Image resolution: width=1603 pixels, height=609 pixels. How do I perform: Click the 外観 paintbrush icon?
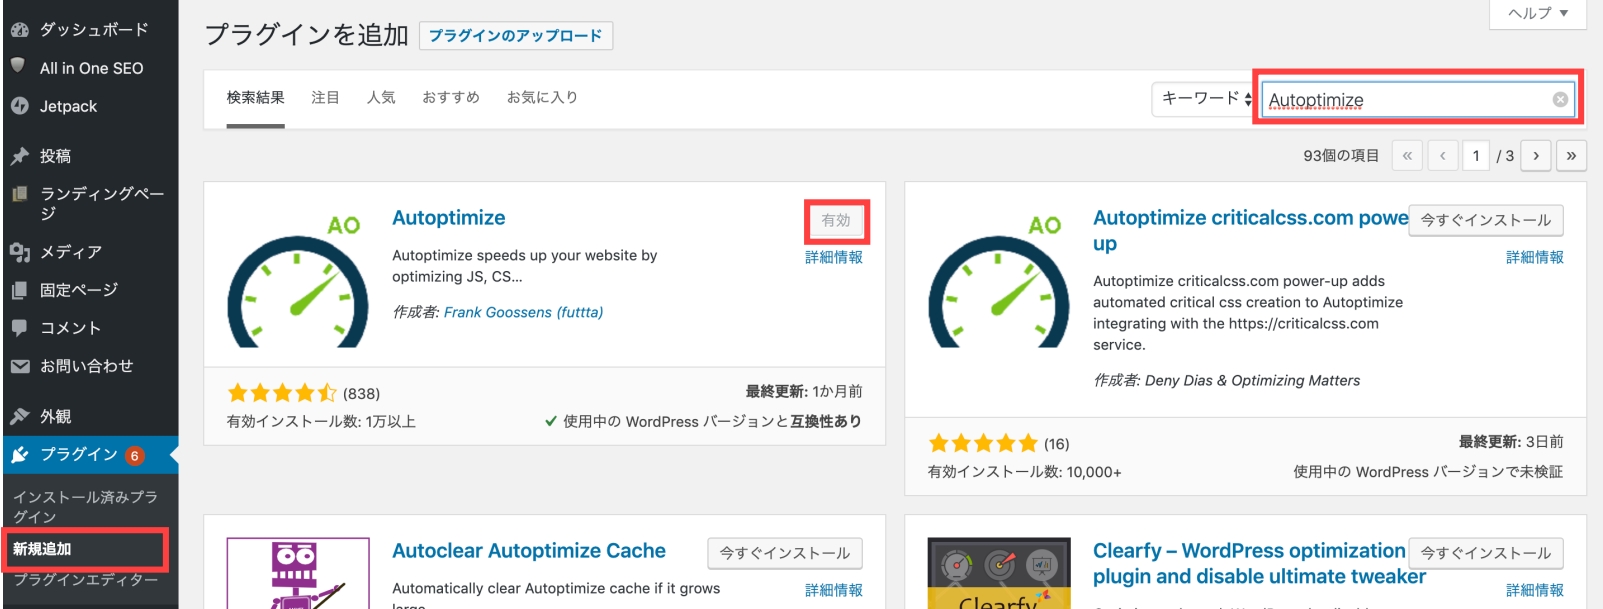(x=19, y=416)
